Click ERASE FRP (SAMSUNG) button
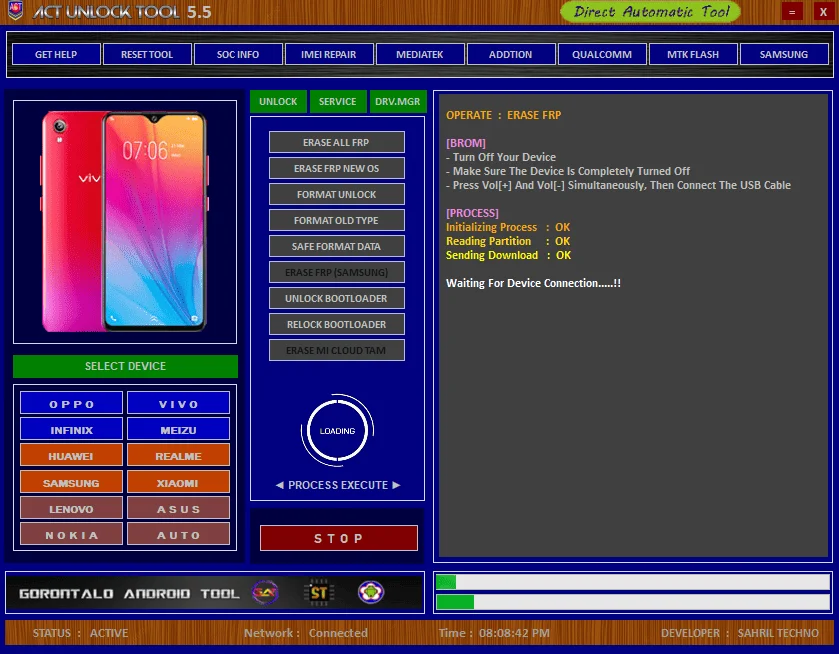The image size is (839, 654). (x=337, y=272)
